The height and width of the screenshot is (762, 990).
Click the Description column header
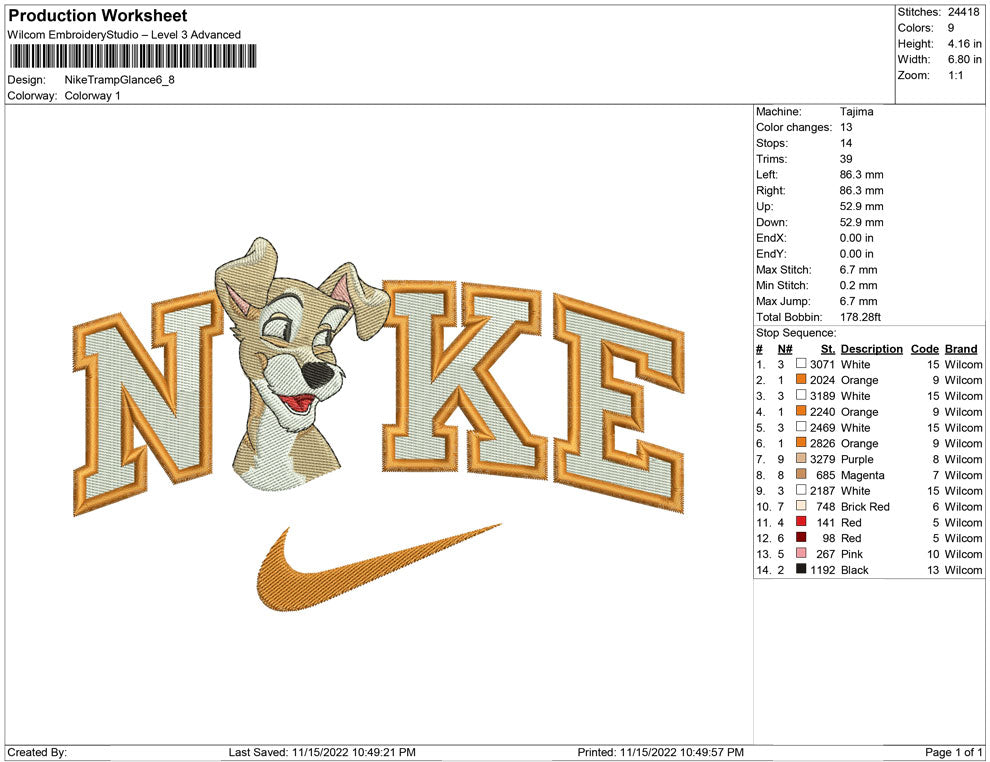[x=871, y=349]
